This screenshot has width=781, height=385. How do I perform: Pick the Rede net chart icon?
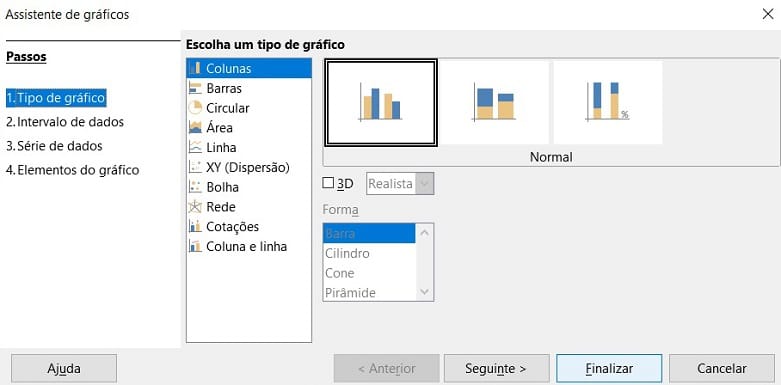195,207
